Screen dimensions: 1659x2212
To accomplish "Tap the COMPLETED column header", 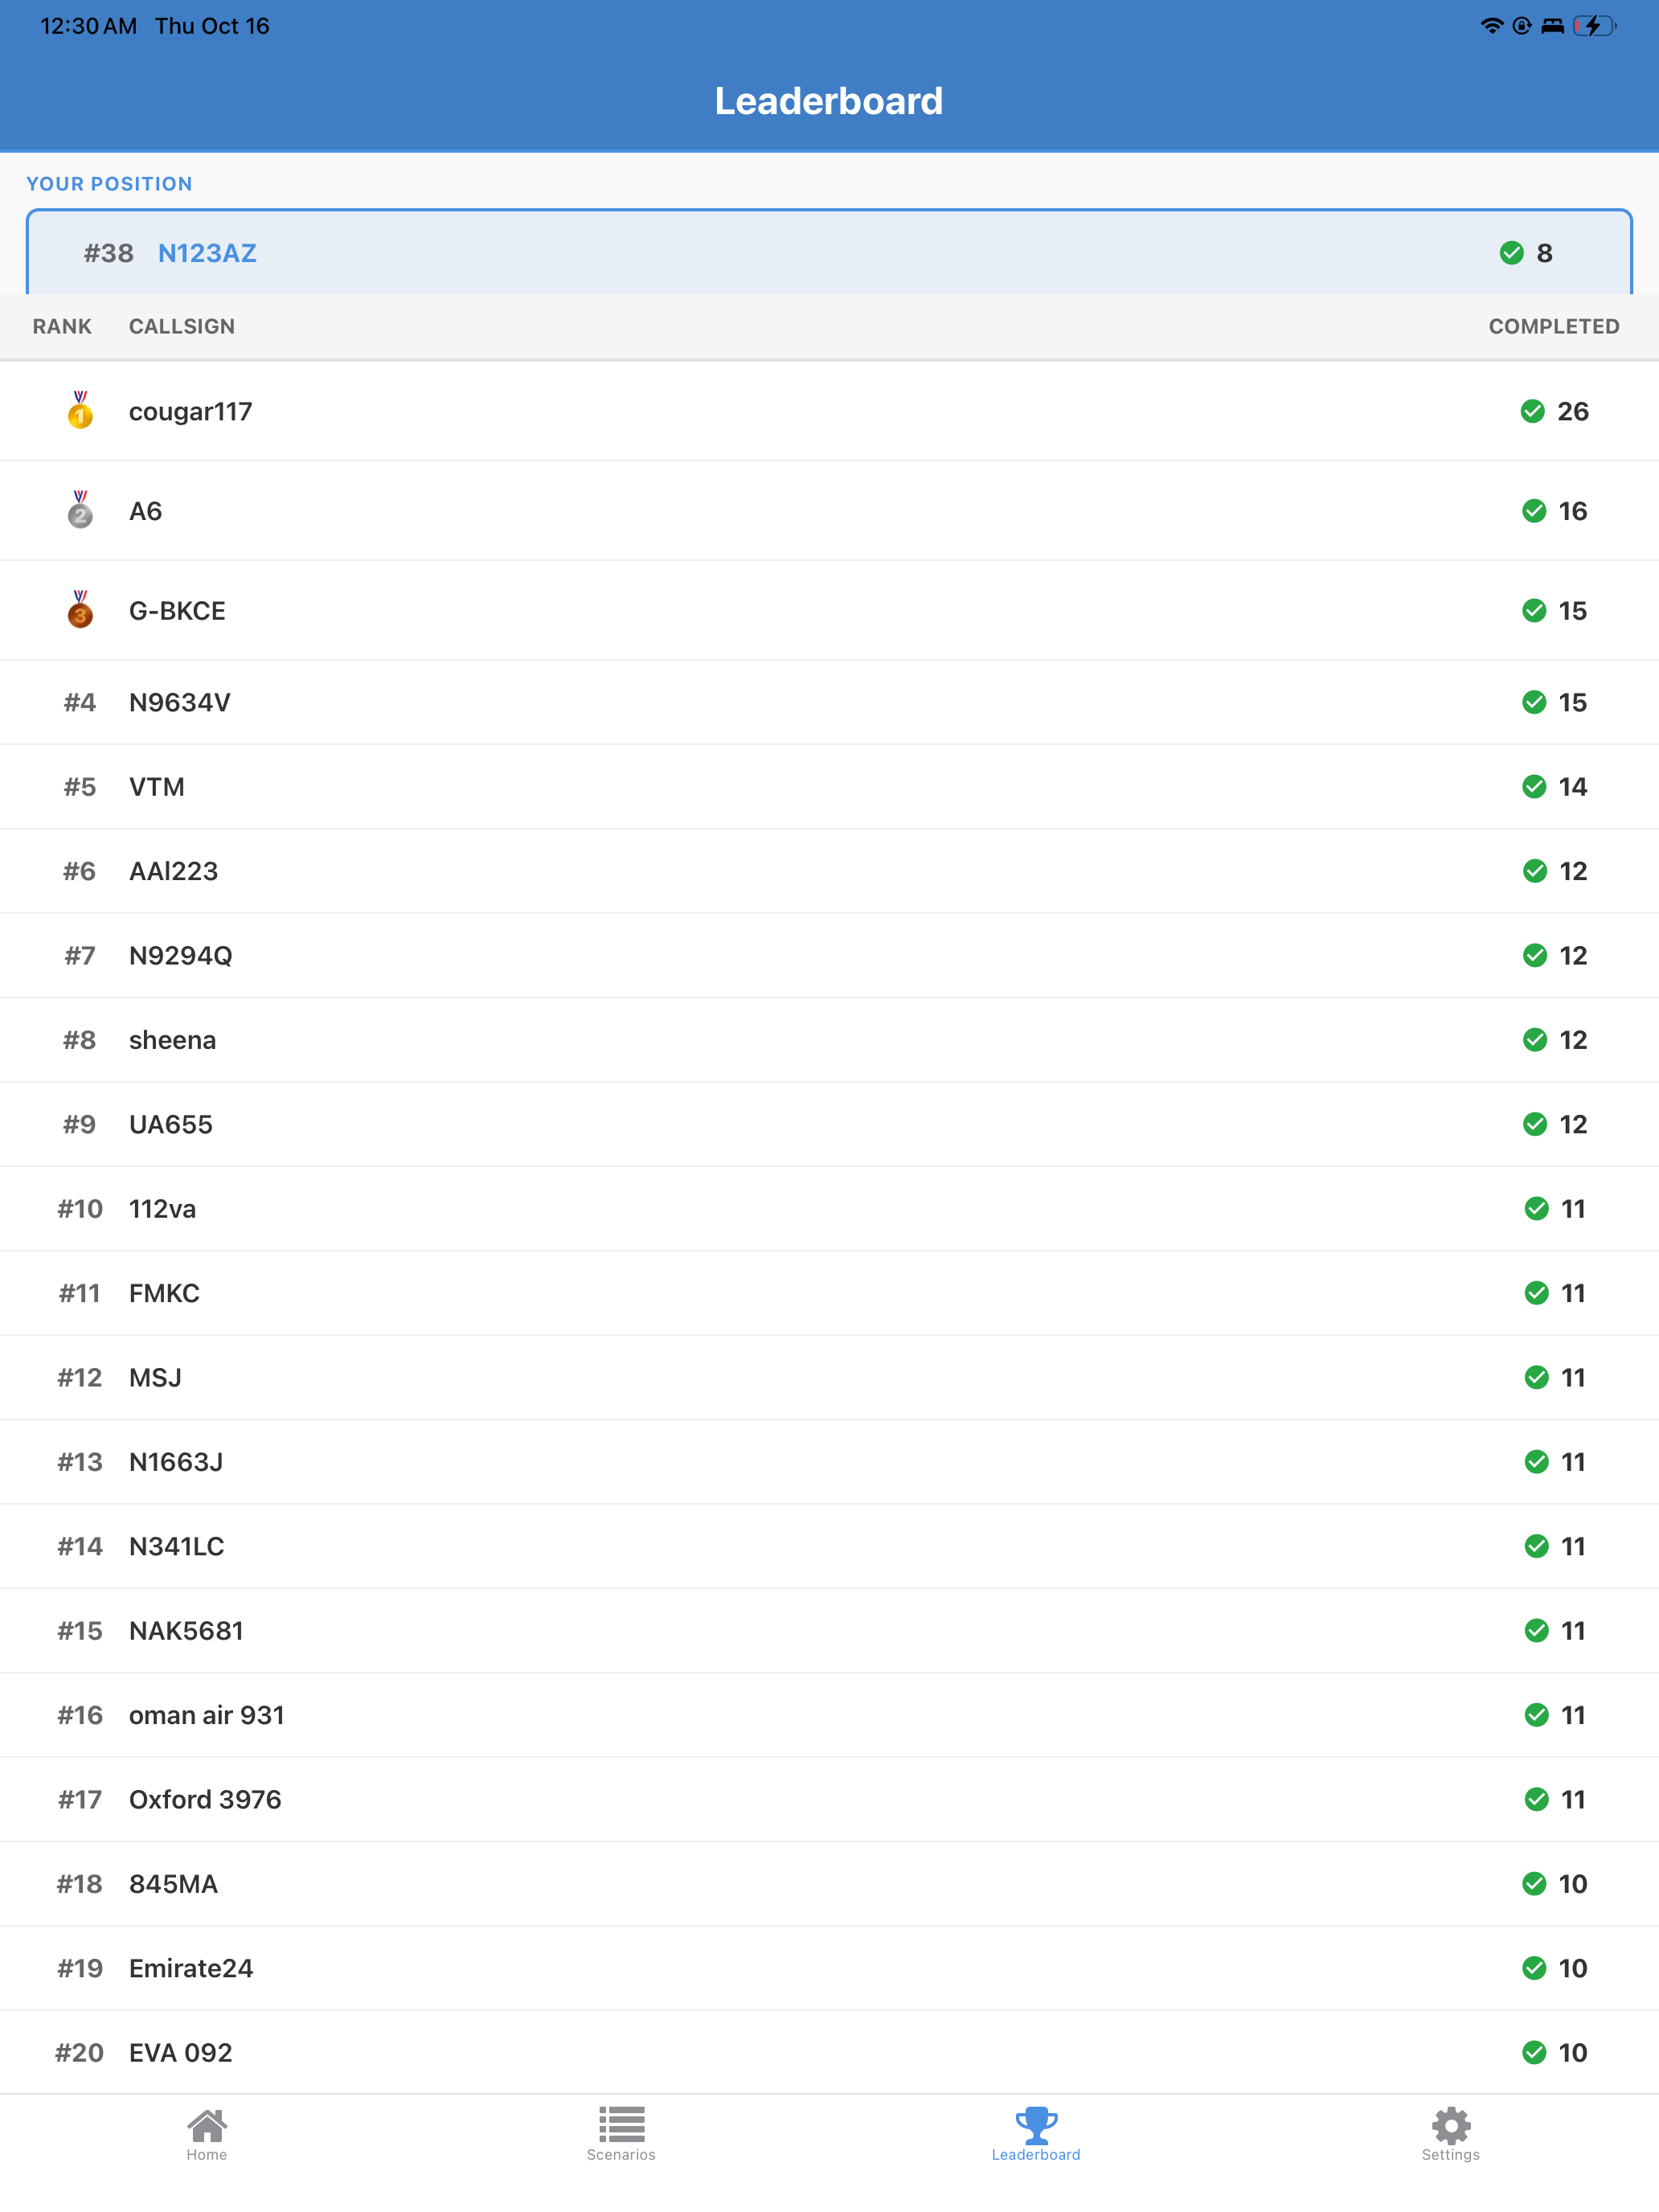I will 1553,326.
